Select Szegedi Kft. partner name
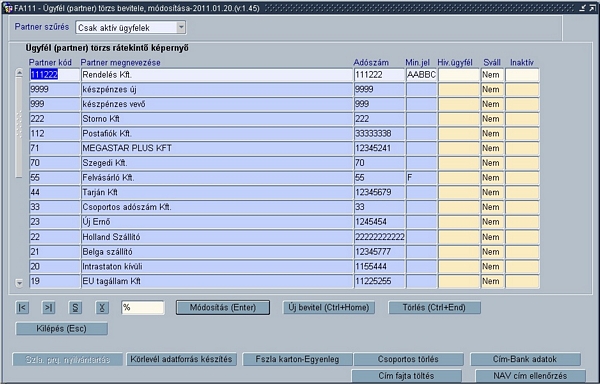Screen dimensions: 600x384 pyautogui.click(x=217, y=163)
